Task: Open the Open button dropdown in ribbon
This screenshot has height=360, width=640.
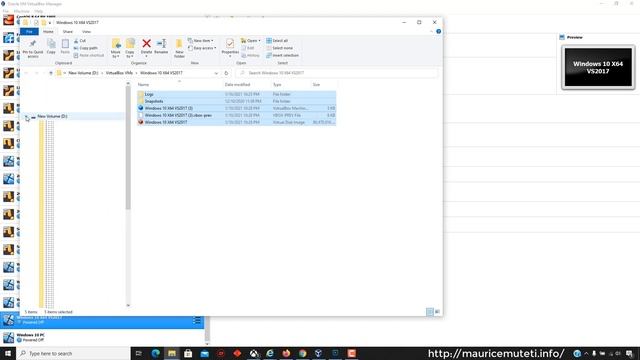Action: click(251, 40)
